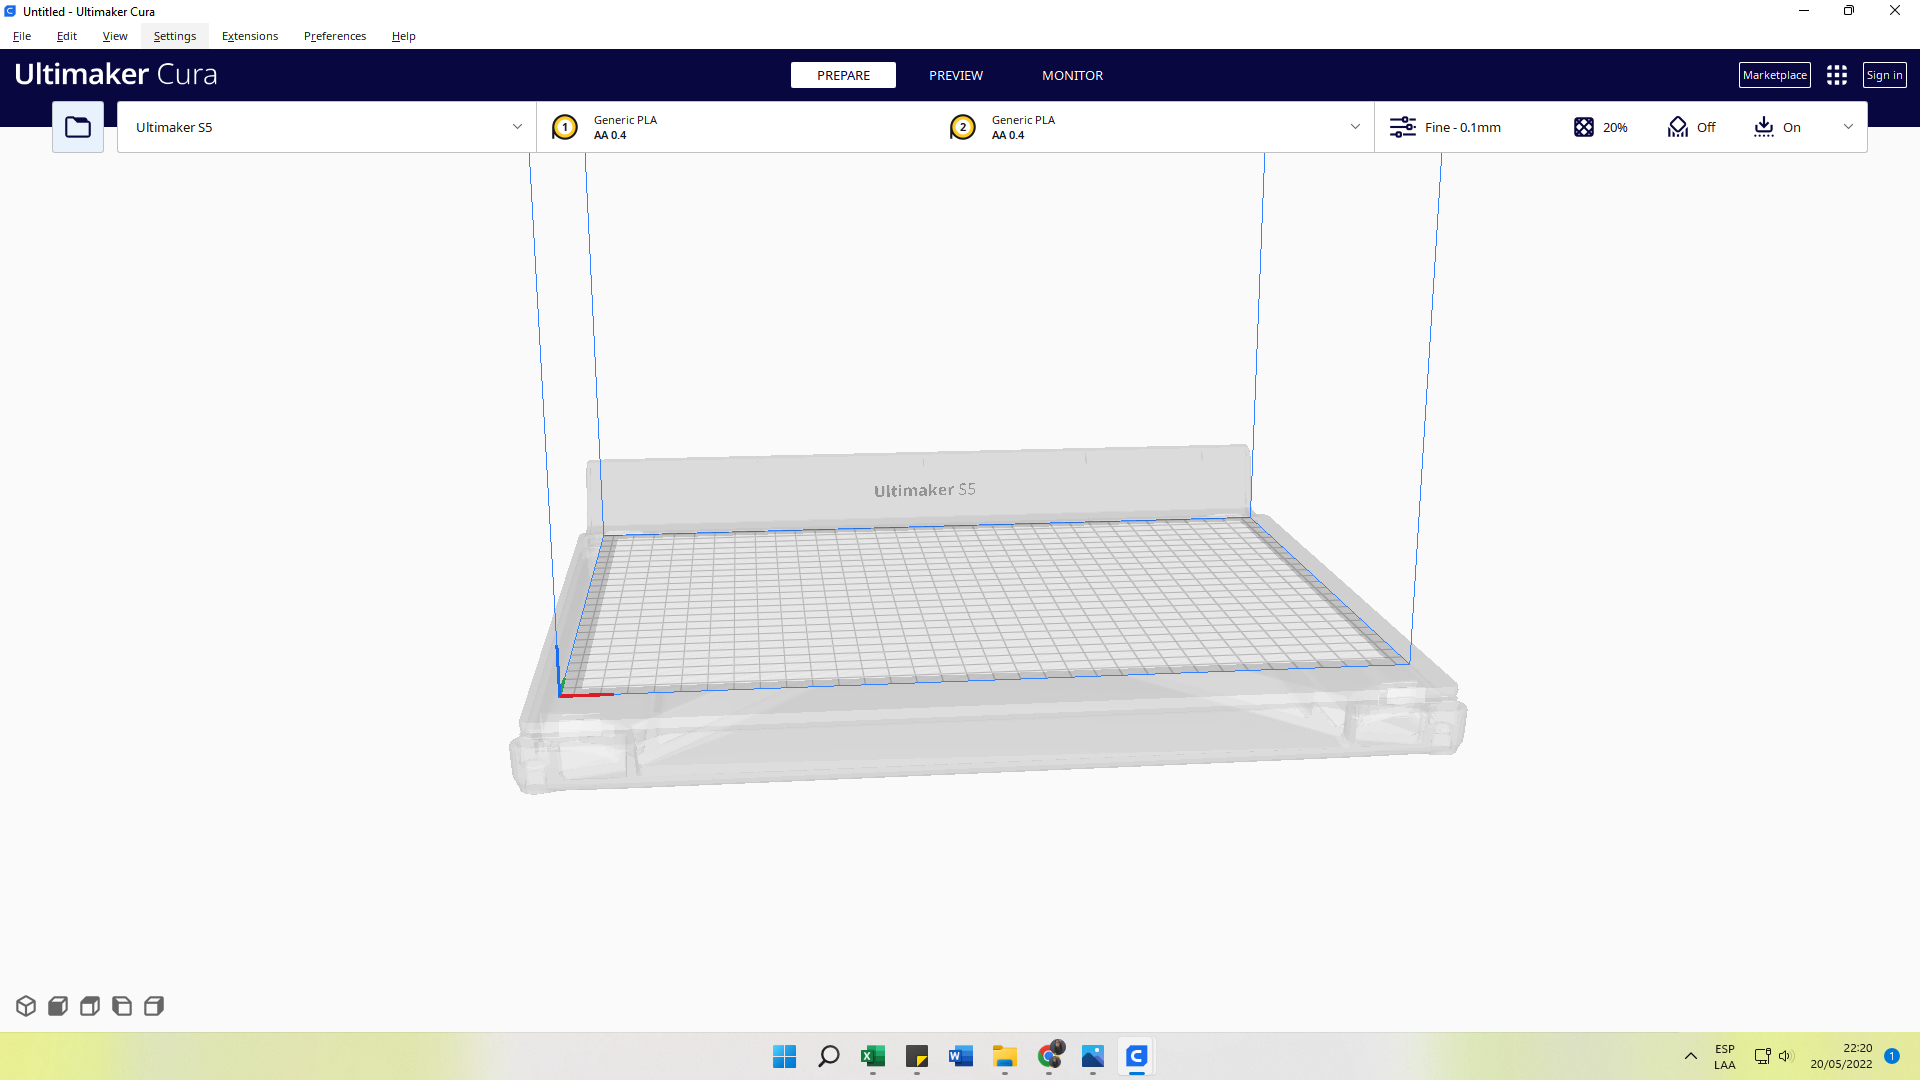The image size is (1920, 1080).
Task: Click the Fine - 0.1mm profile label
Action: [1463, 127]
